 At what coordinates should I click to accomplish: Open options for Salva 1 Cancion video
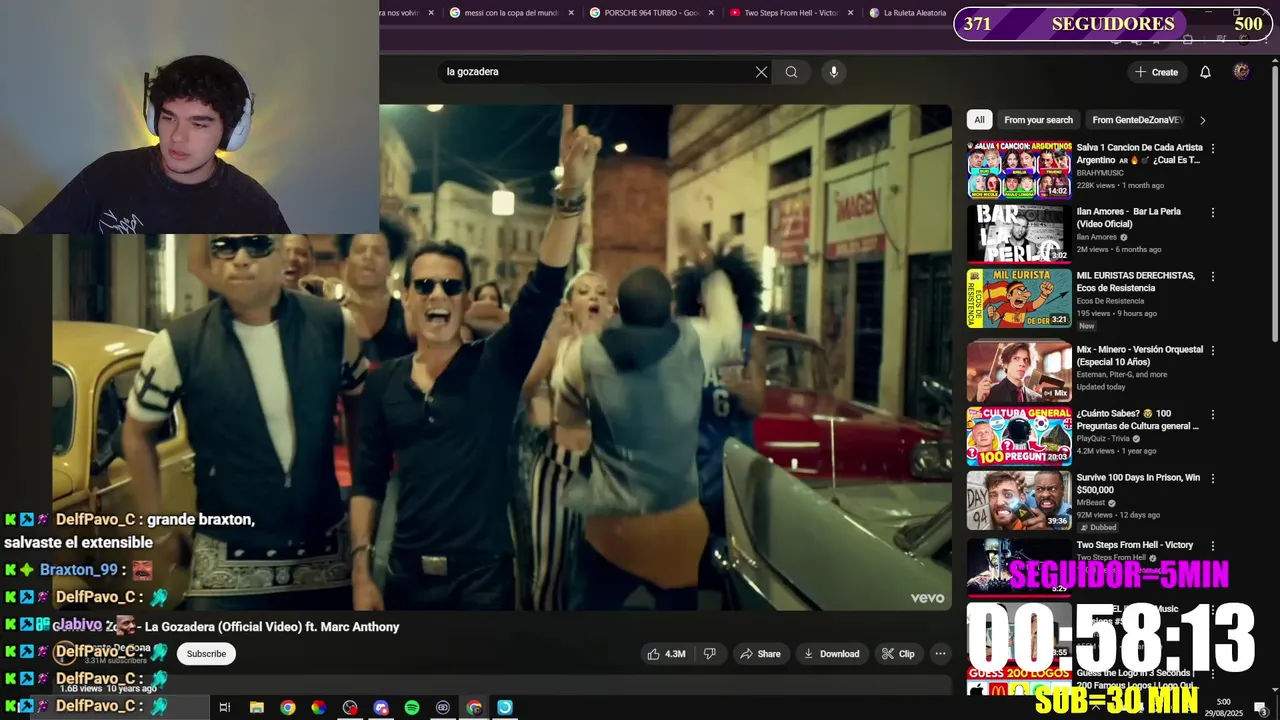coord(1213,148)
